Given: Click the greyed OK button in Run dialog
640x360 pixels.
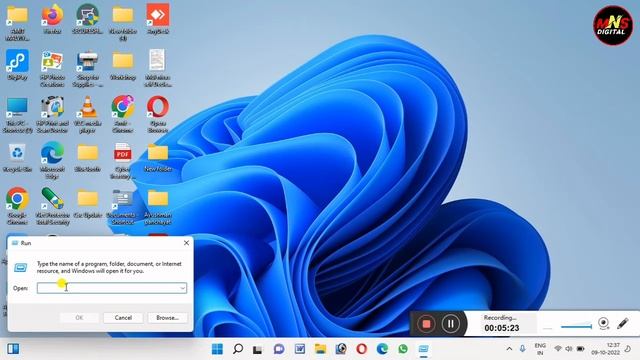Looking at the screenshot, I should point(79,318).
